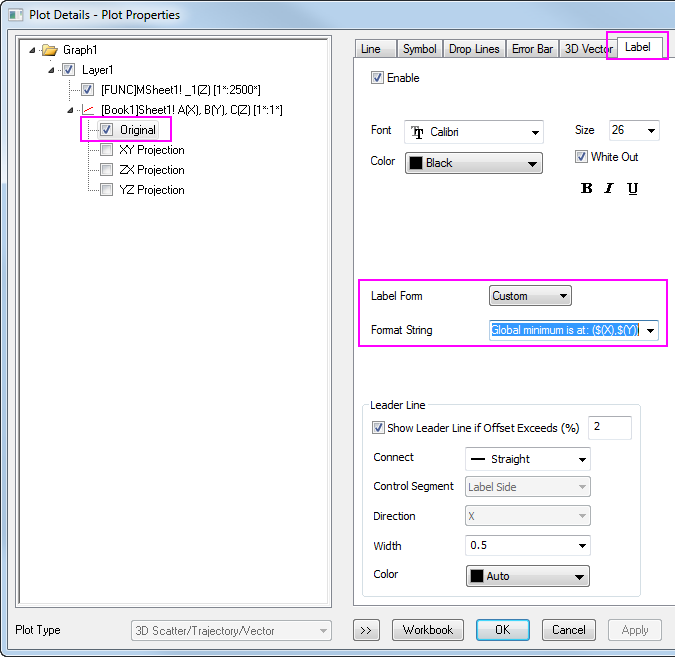Open the font Color dropdown showing Black
This screenshot has height=657, width=675.
pyautogui.click(x=474, y=163)
